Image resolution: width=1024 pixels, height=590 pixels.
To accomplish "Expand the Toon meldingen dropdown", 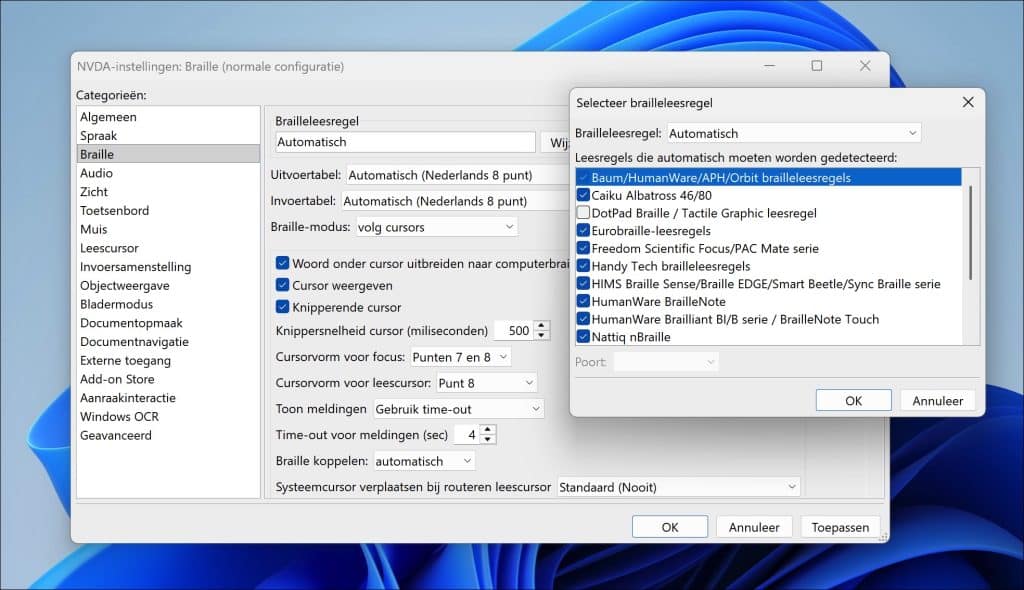I will coord(458,409).
